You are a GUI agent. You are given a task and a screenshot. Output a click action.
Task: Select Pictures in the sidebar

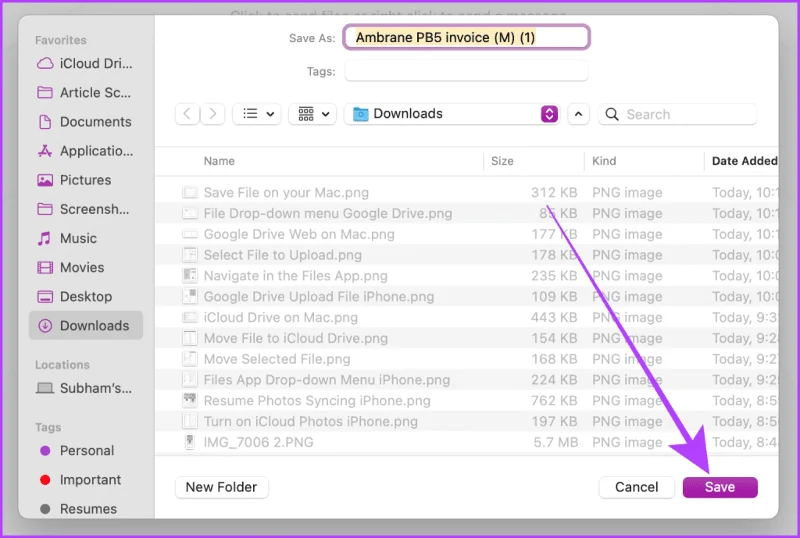(x=85, y=180)
